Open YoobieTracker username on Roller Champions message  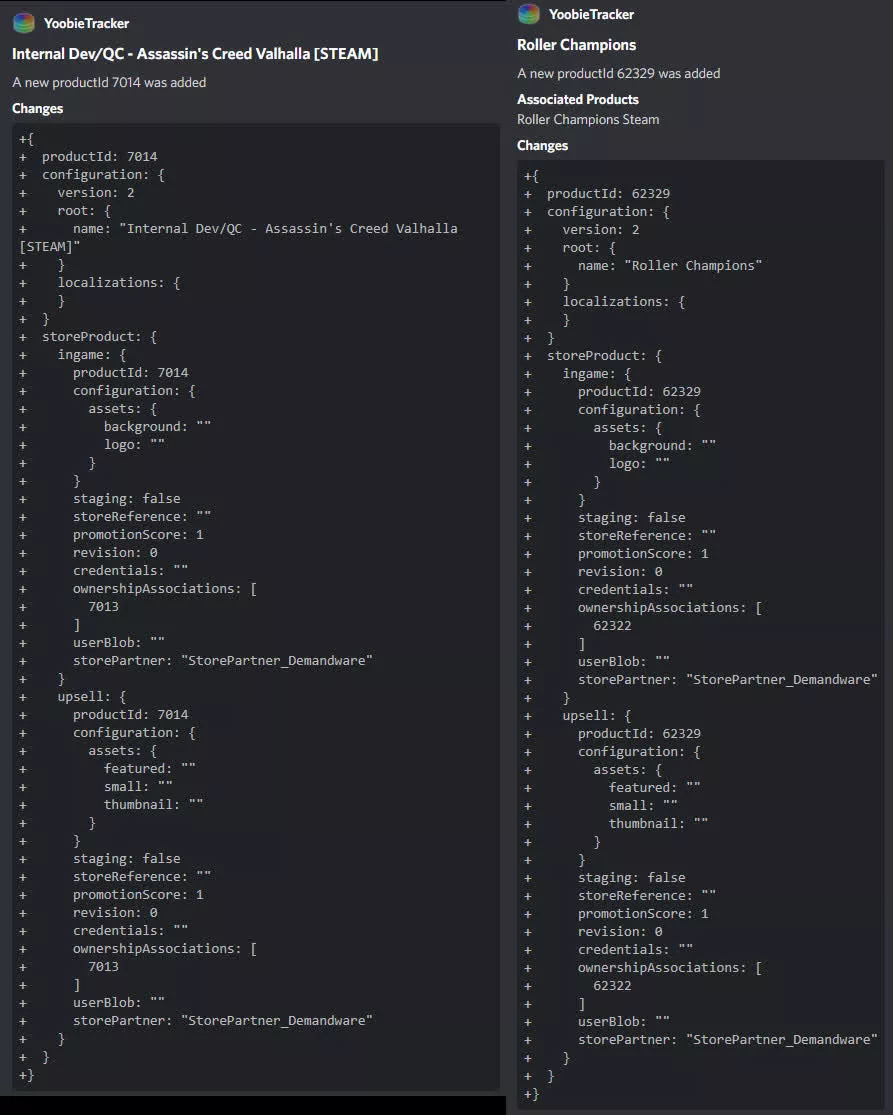coord(591,14)
